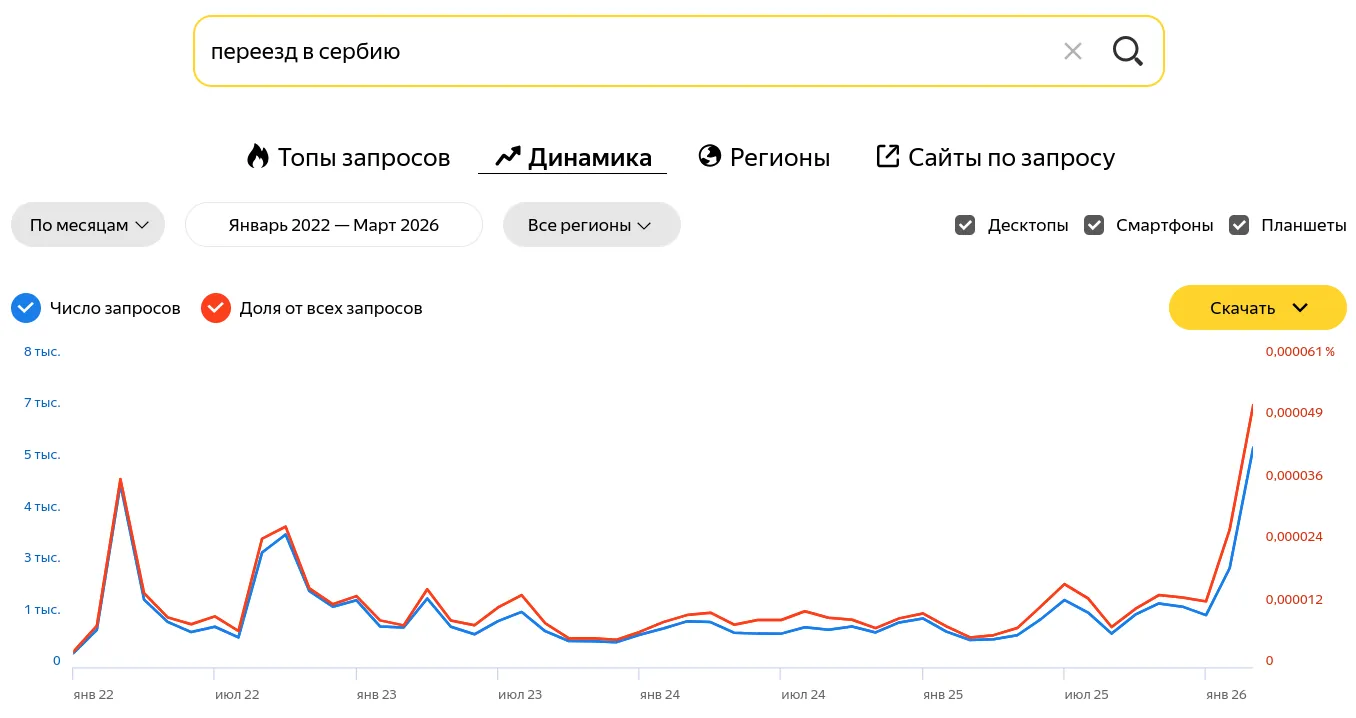Expand the Скачать download menu arrow
1356x718 pixels.
tap(1300, 308)
